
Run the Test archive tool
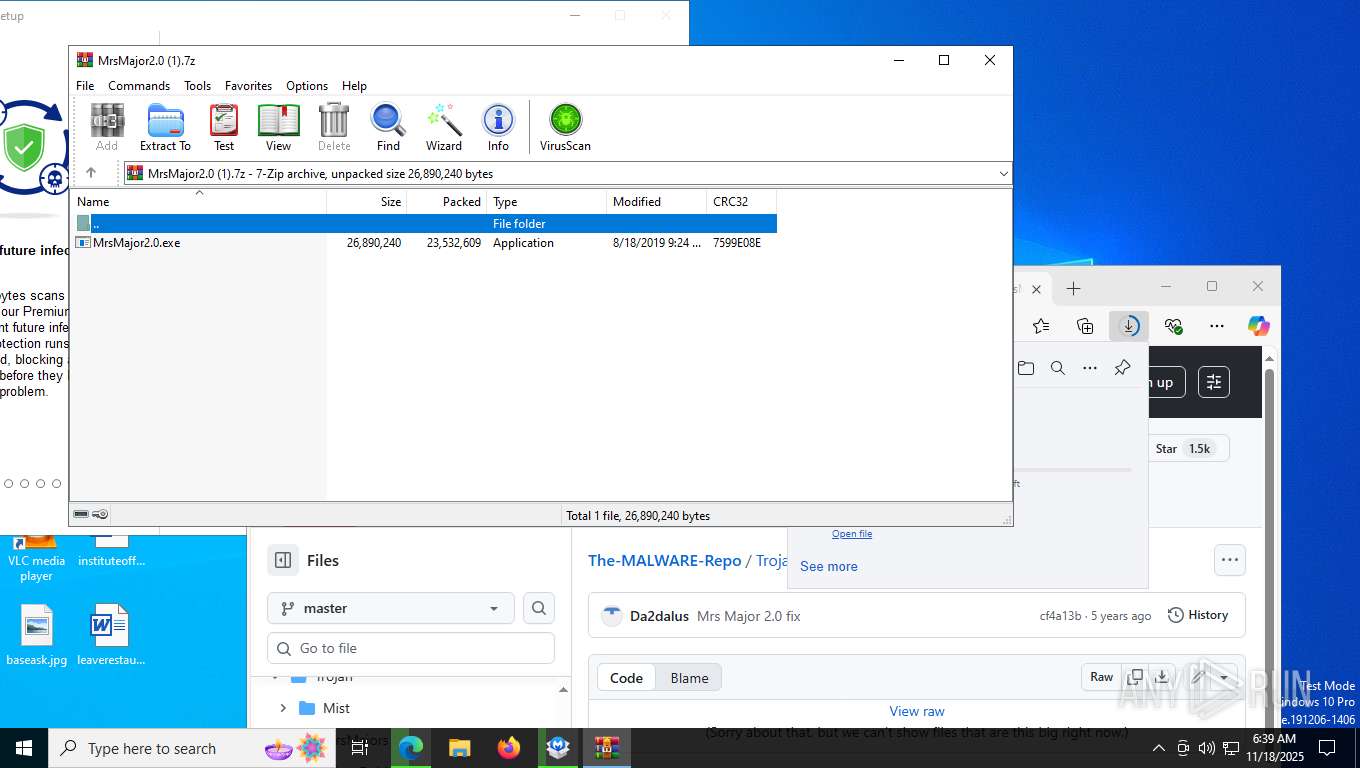coord(224,127)
